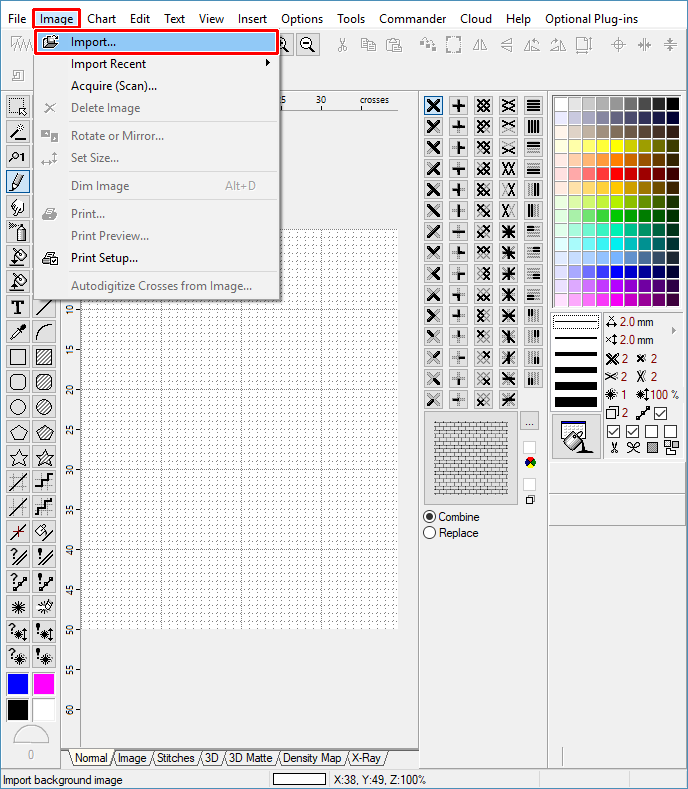Image resolution: width=688 pixels, height=789 pixels.
Task: Switch to the Image view tab
Action: point(132,758)
